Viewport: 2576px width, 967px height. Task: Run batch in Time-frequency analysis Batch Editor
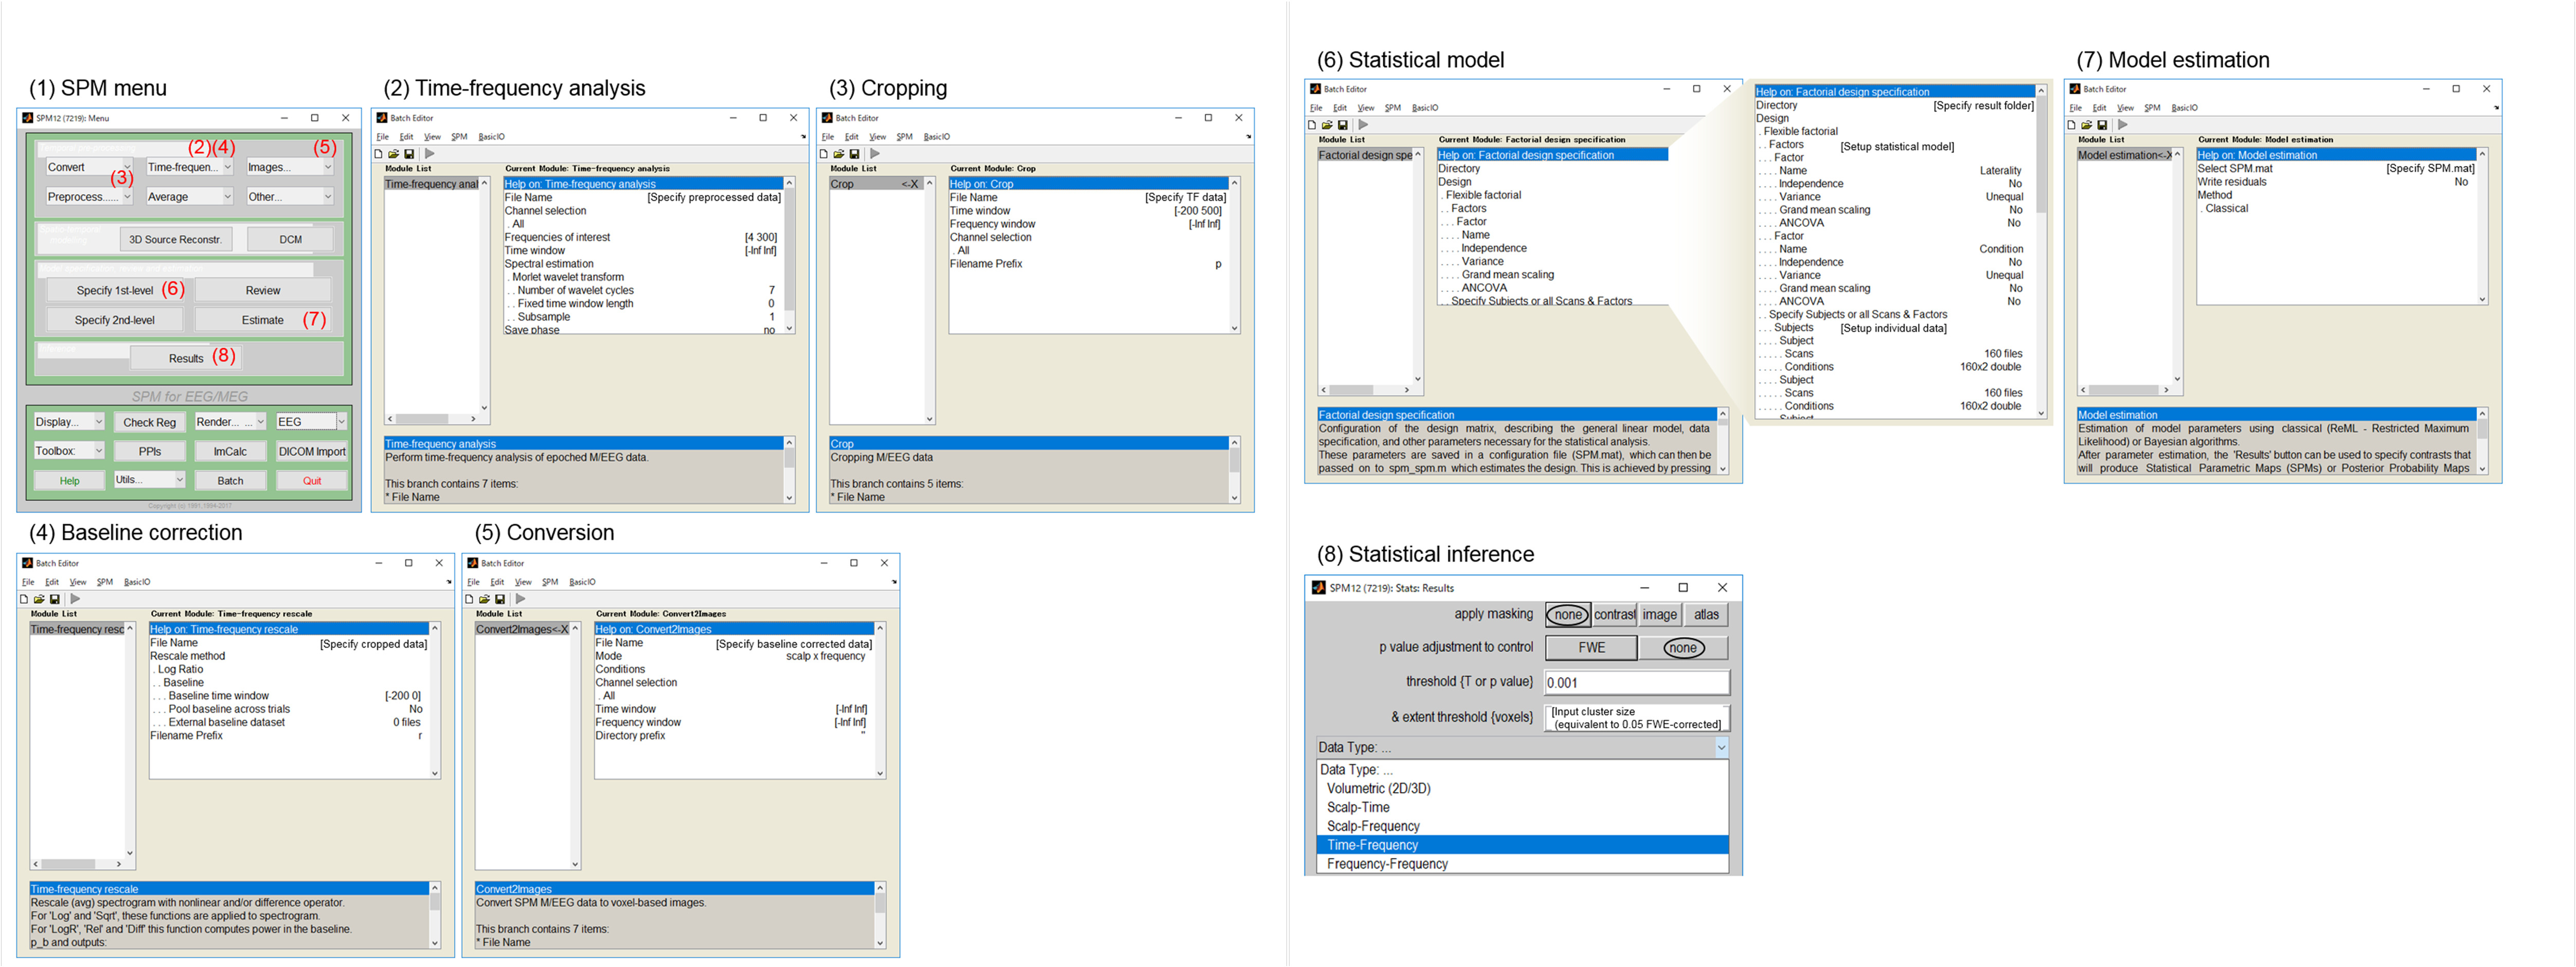tap(430, 154)
